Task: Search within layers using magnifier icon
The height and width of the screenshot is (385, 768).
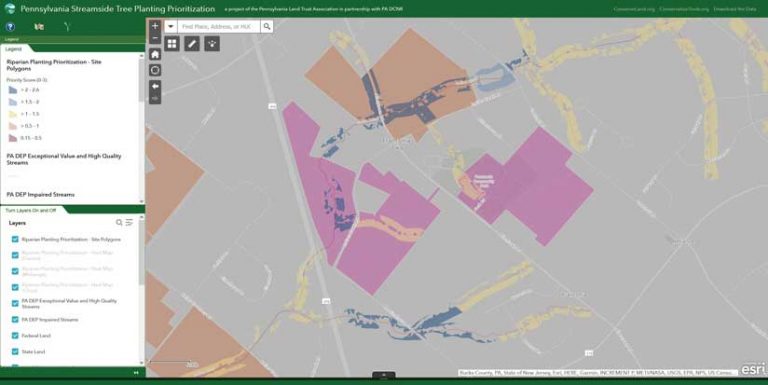Action: tap(119, 223)
